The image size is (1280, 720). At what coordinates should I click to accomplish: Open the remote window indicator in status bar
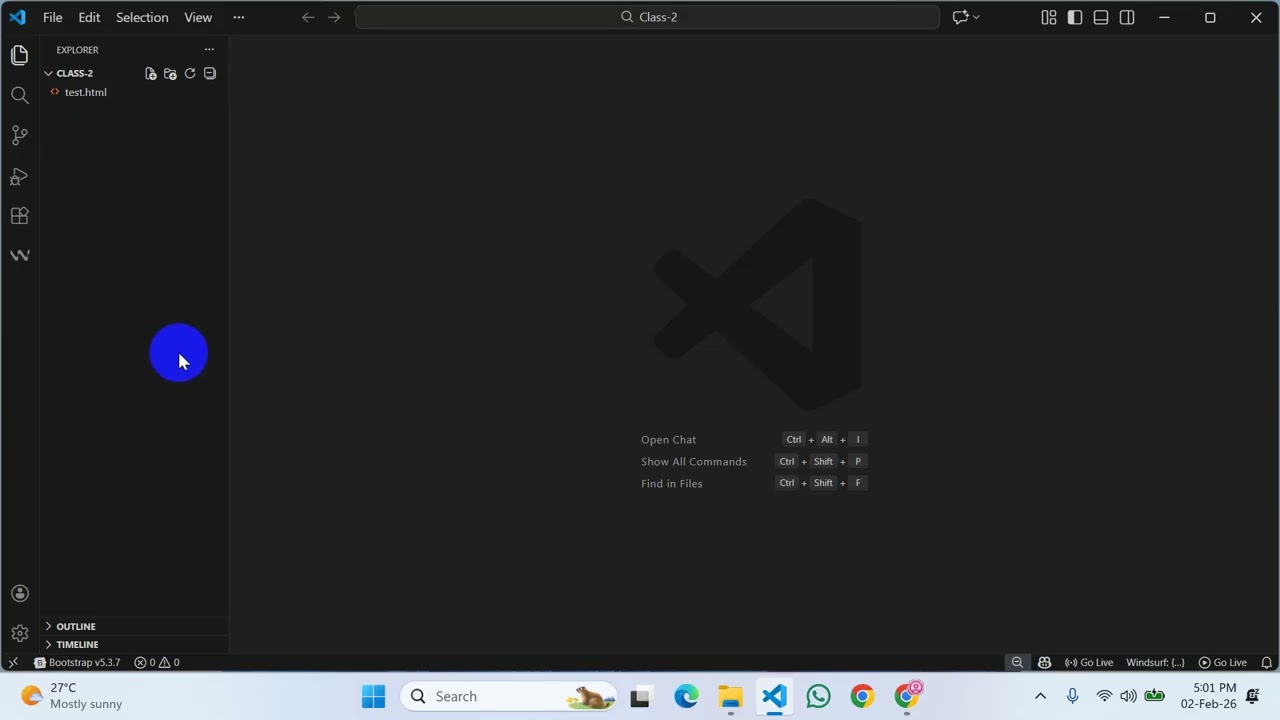(13, 662)
